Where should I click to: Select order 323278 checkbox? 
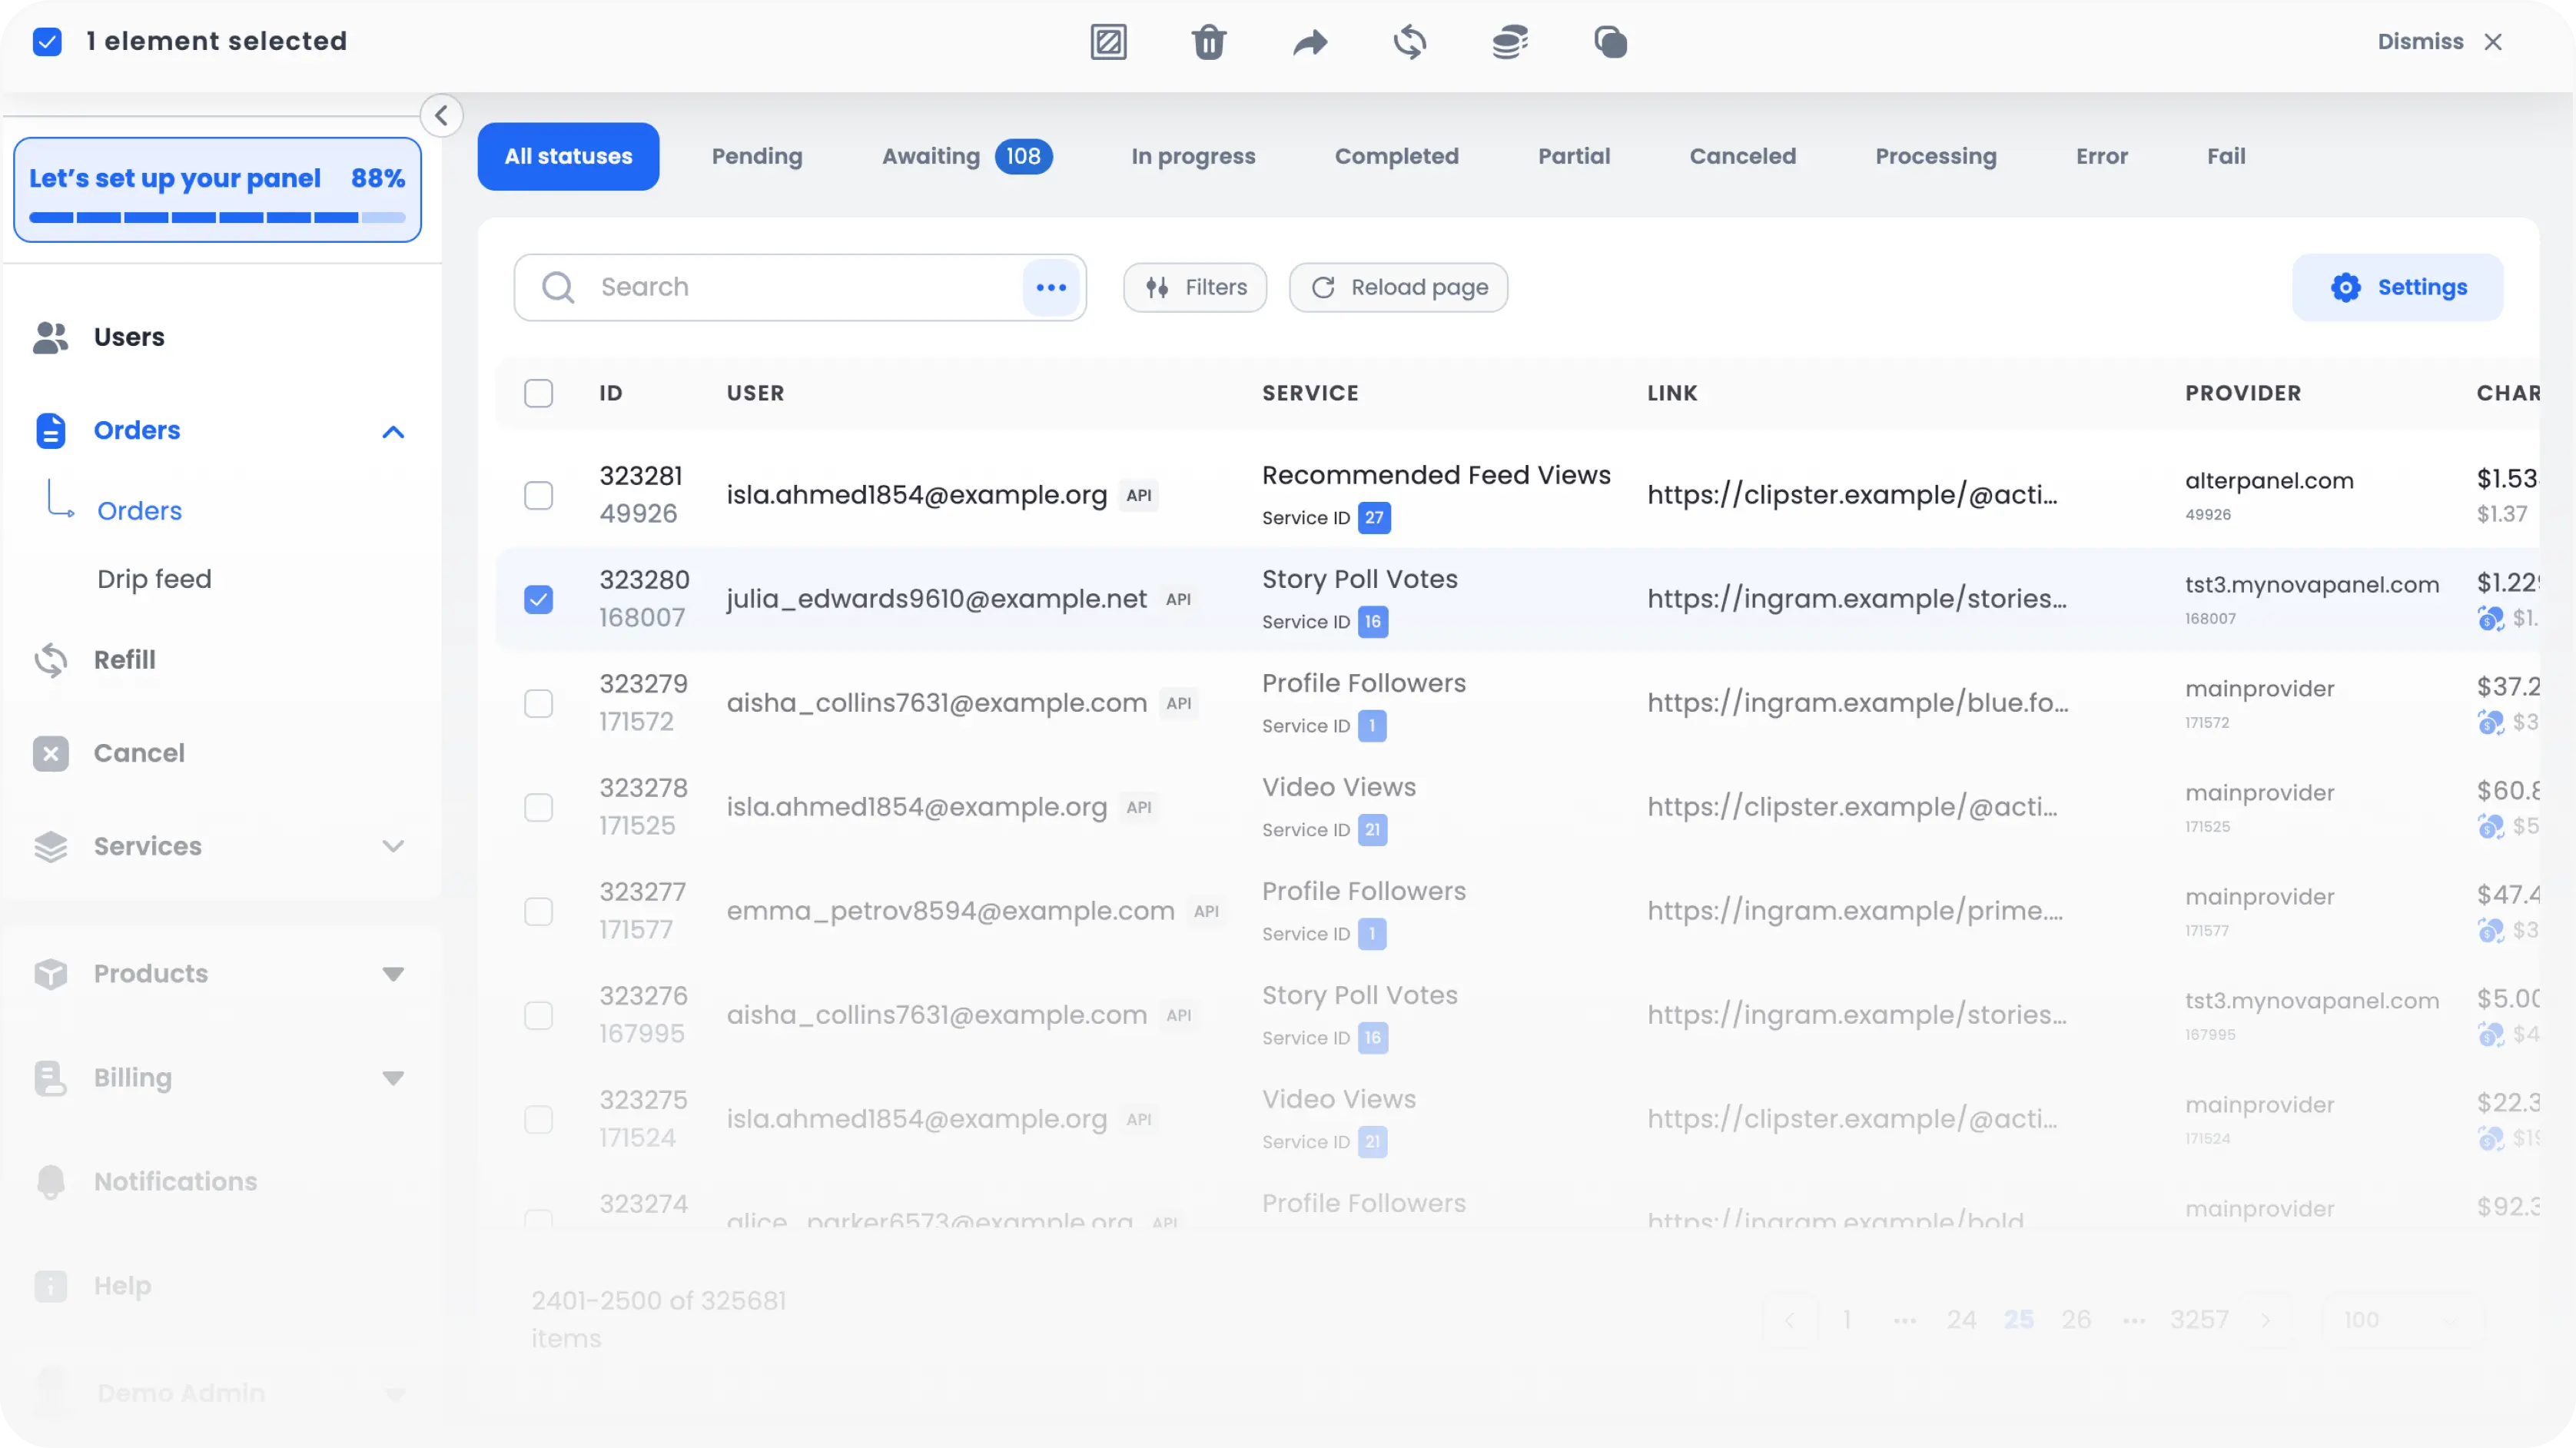538,807
